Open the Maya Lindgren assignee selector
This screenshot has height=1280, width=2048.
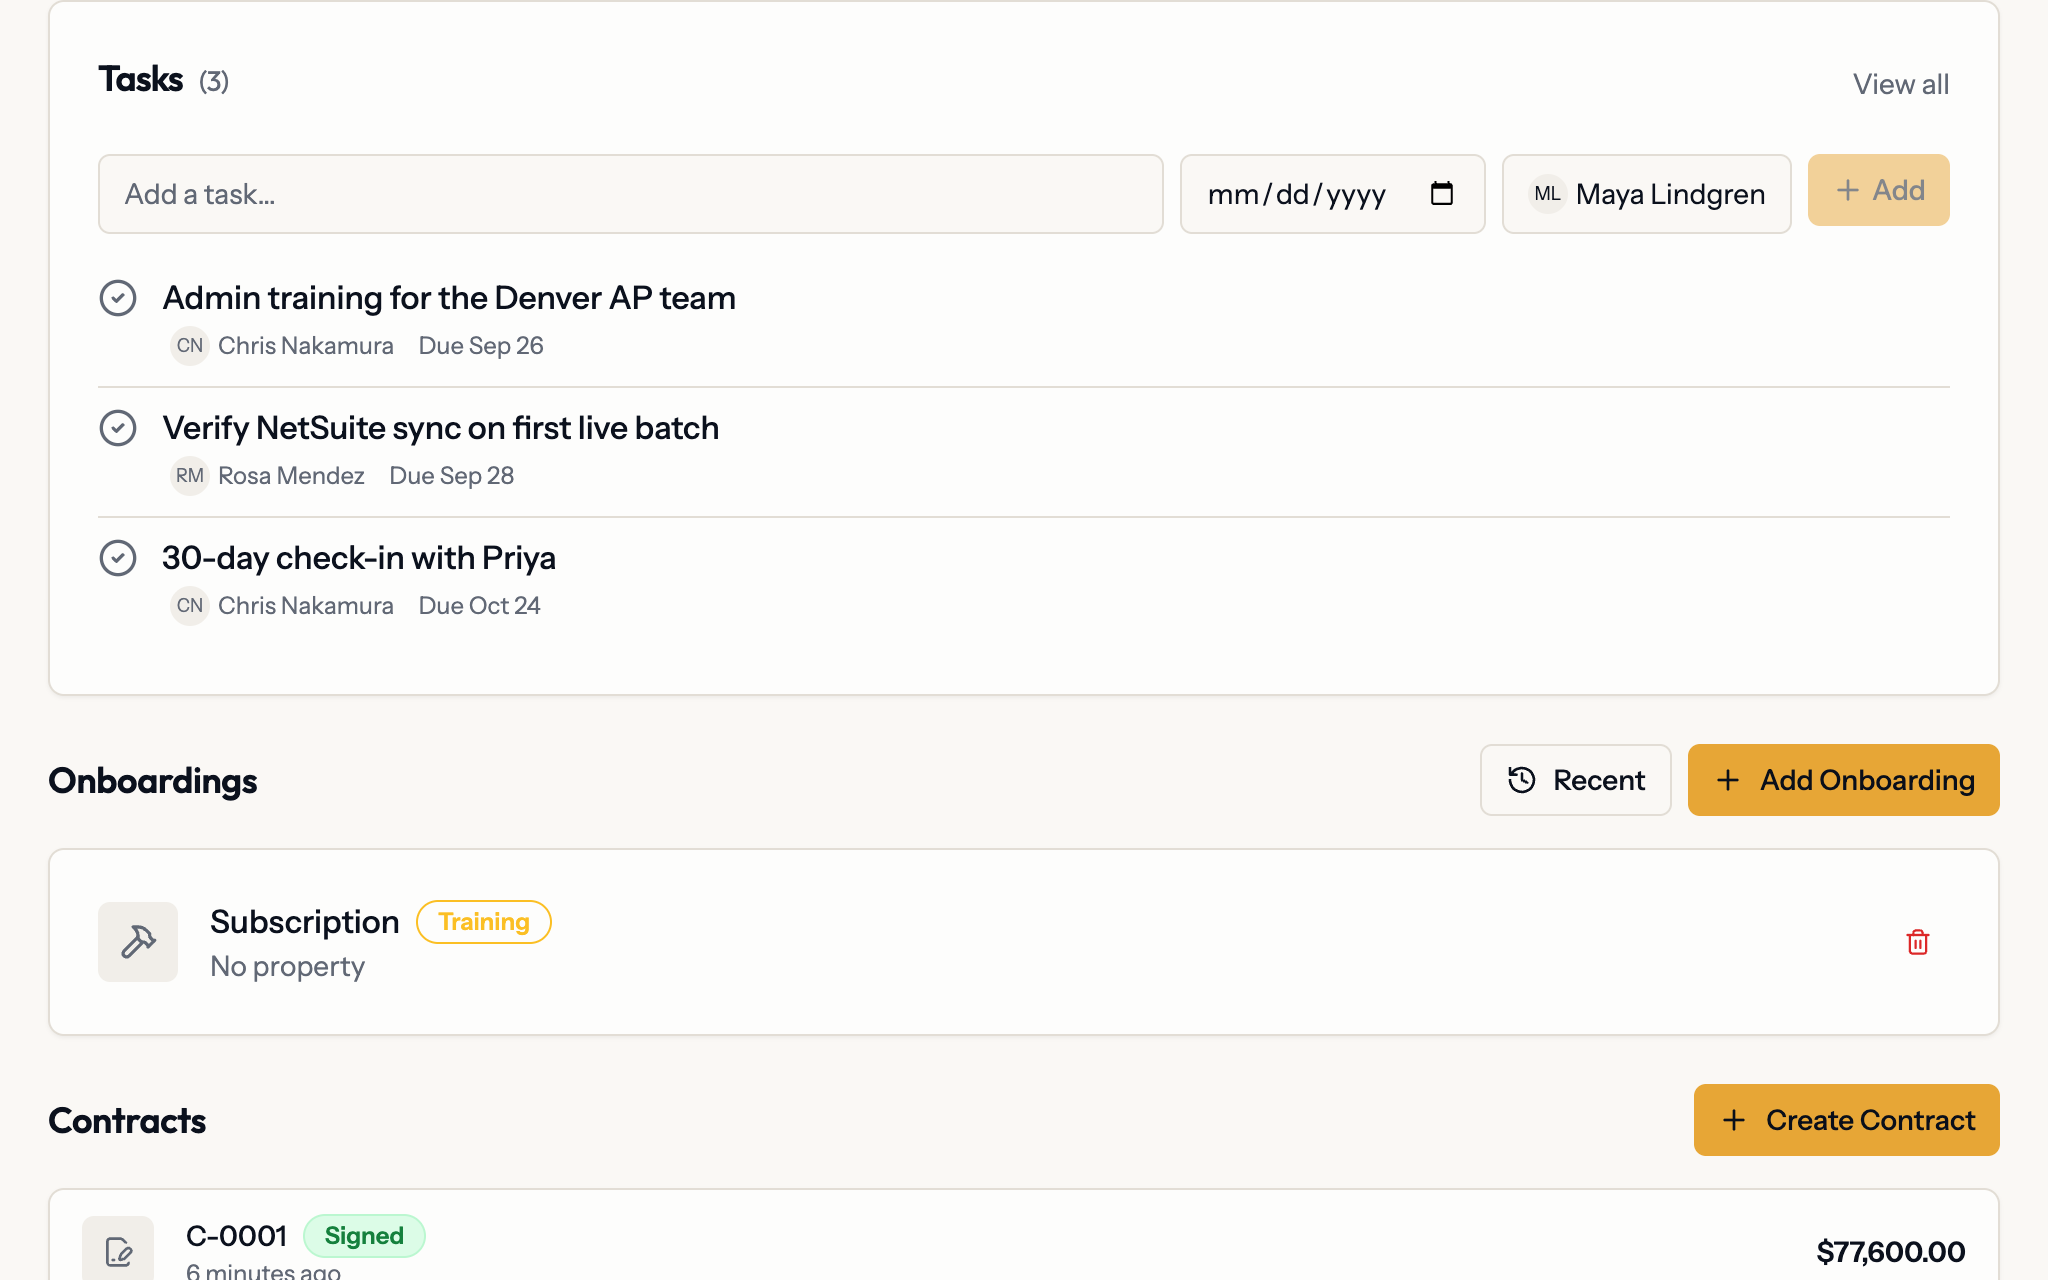[1646, 194]
